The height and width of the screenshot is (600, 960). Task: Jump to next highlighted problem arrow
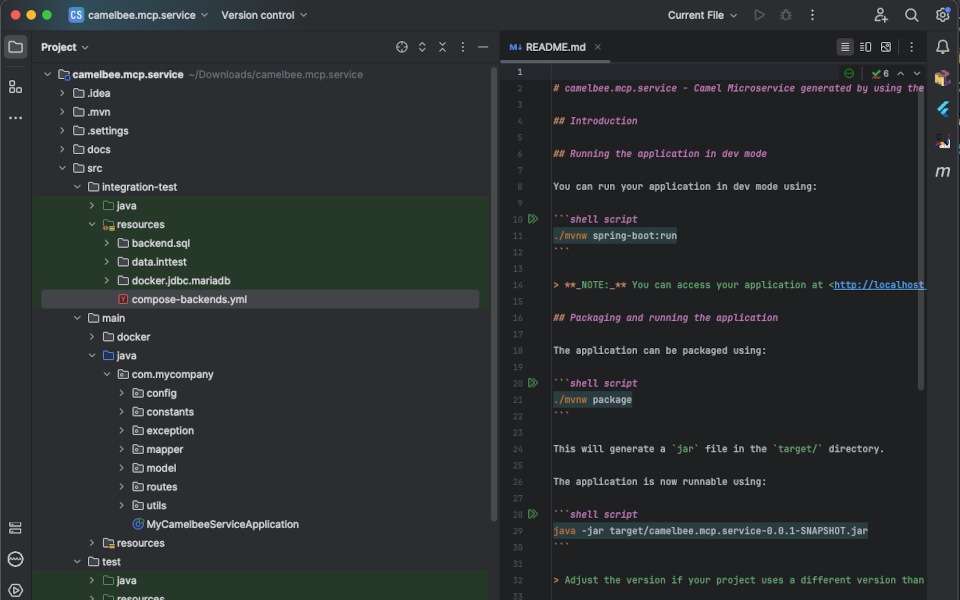[x=917, y=73]
